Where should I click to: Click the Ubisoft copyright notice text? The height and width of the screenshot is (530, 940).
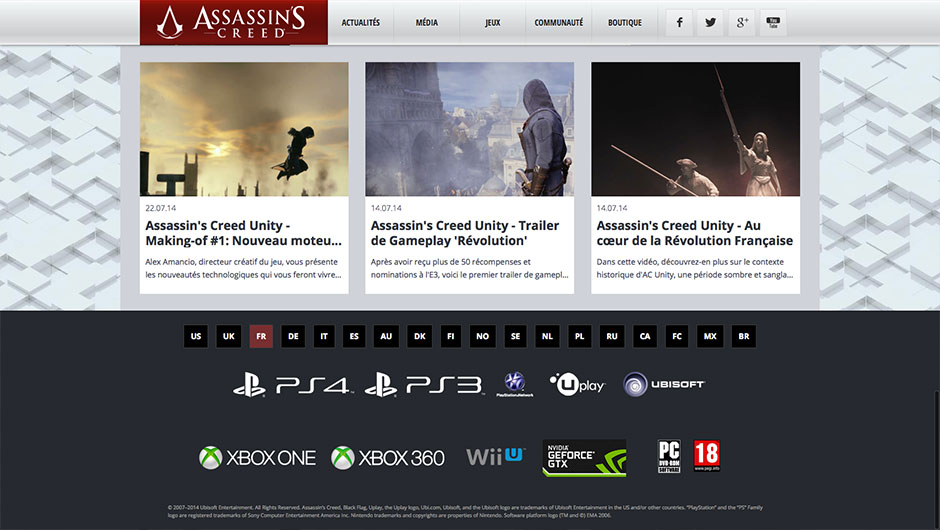tap(465, 511)
